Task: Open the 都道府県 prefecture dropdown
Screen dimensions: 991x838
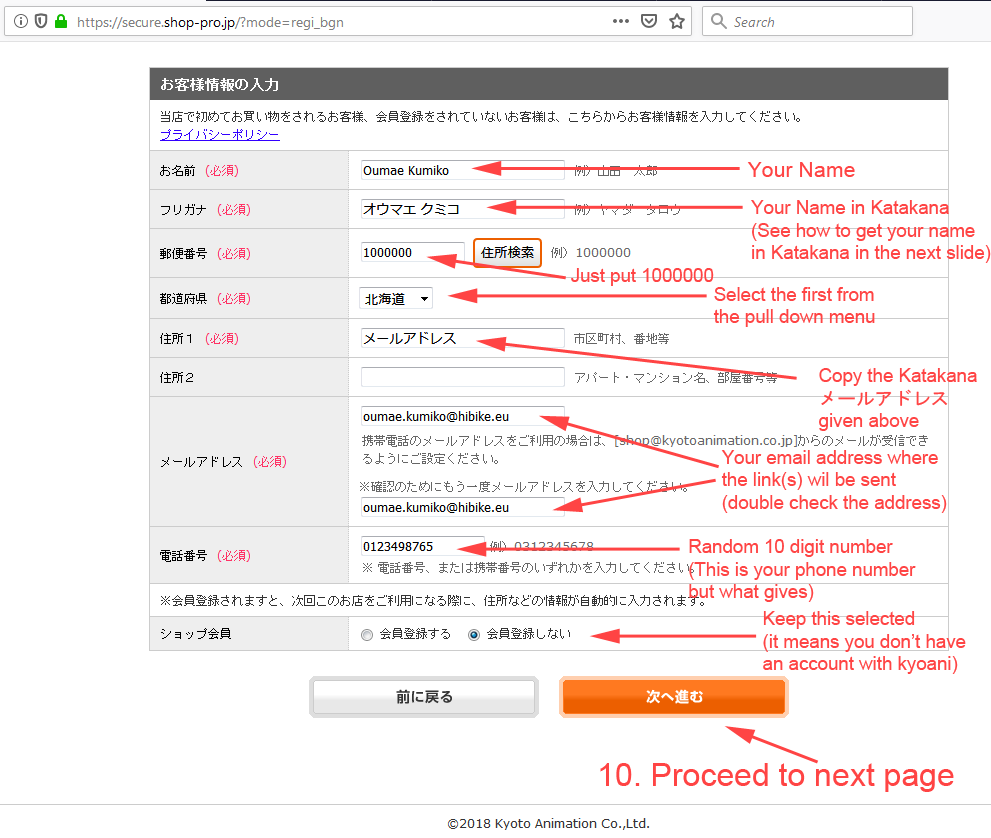Action: pos(396,298)
